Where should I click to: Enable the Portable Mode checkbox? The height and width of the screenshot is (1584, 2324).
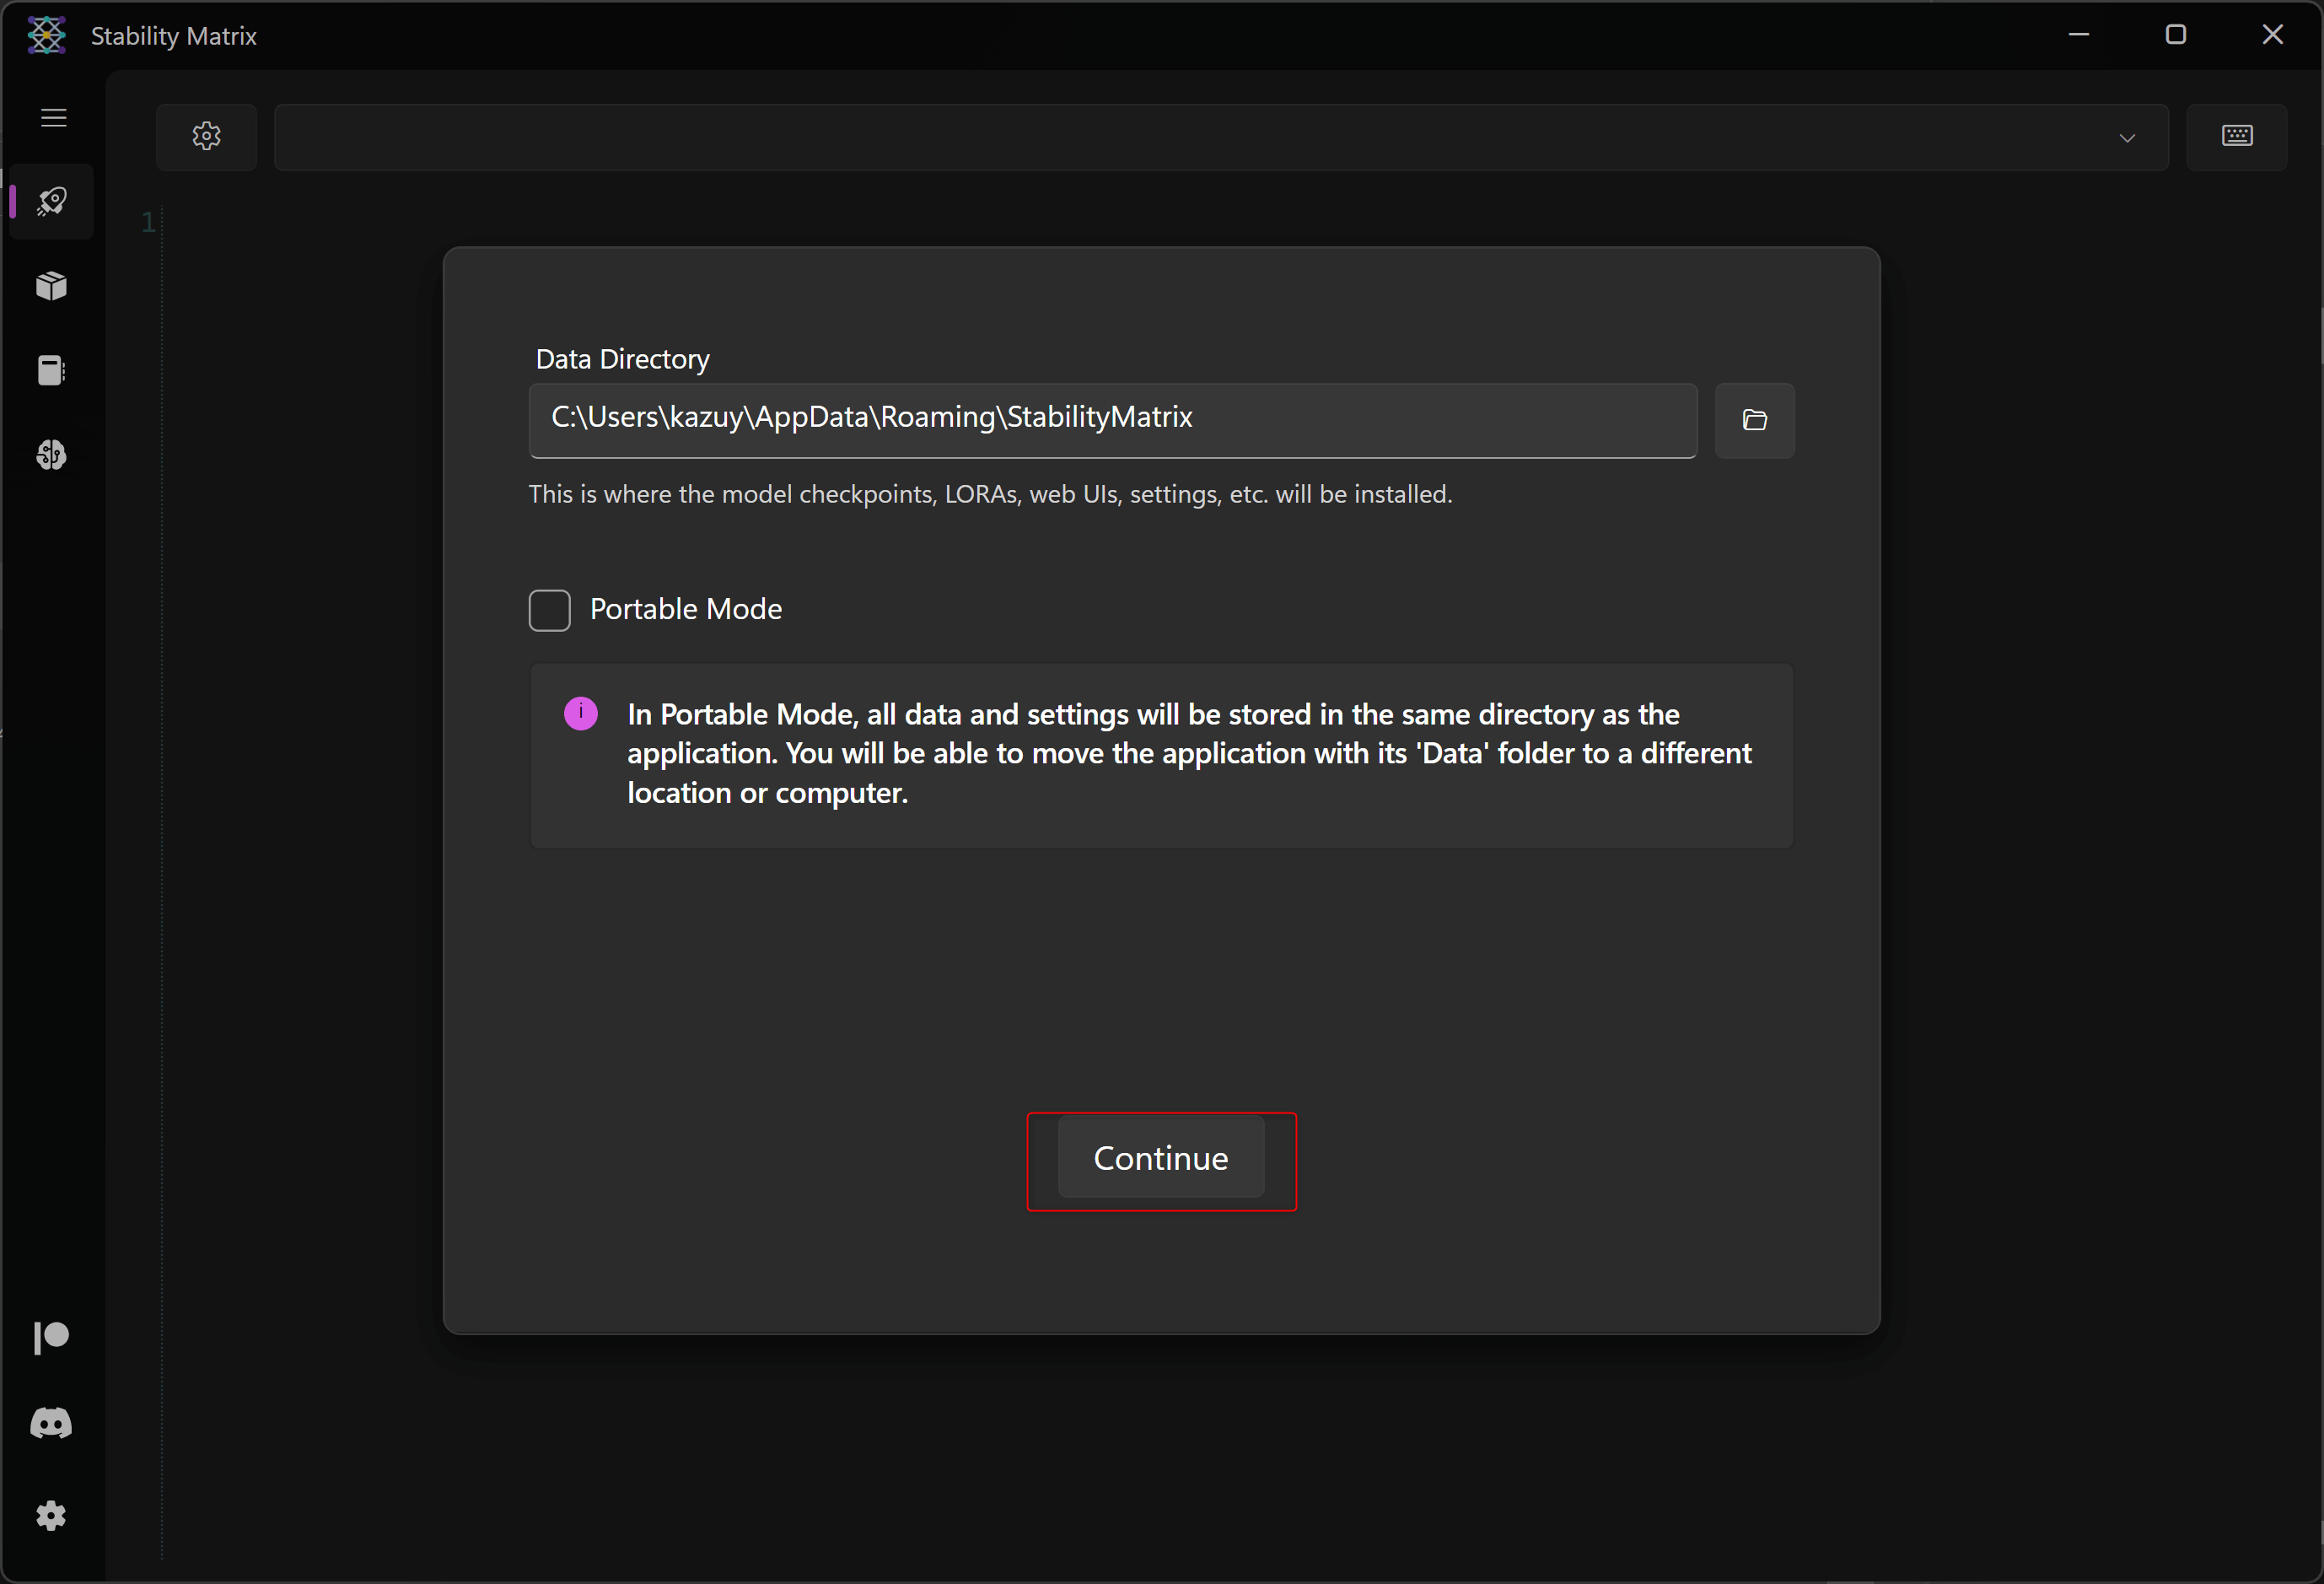(x=549, y=610)
